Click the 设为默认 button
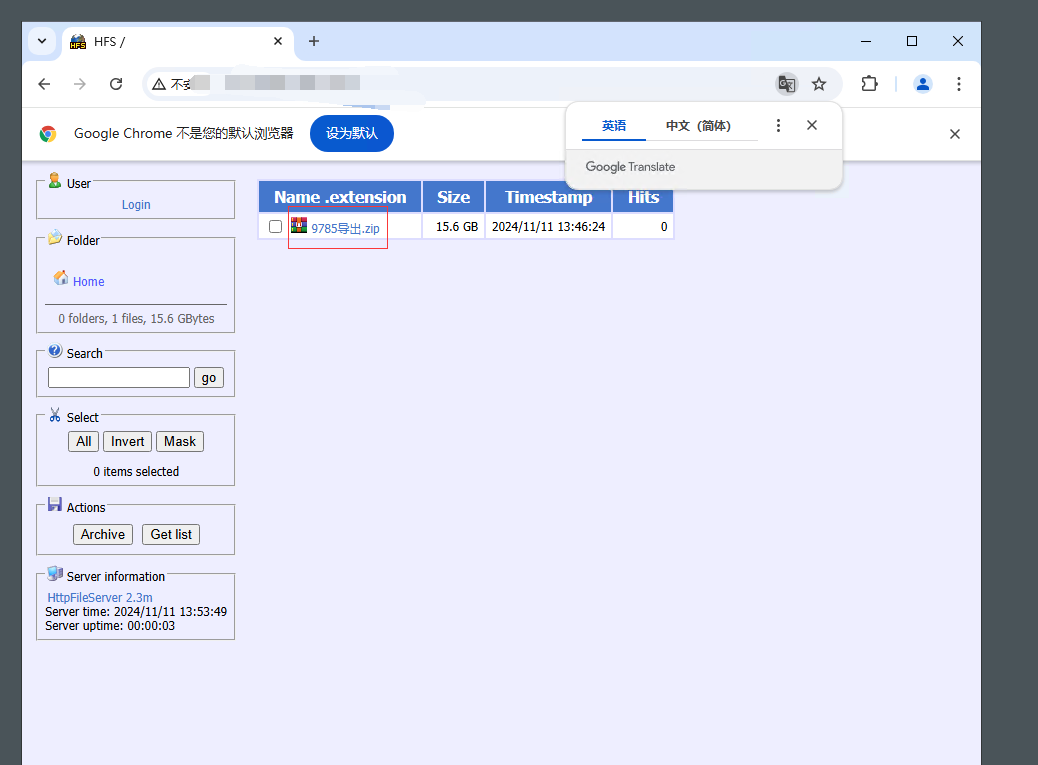 point(351,134)
